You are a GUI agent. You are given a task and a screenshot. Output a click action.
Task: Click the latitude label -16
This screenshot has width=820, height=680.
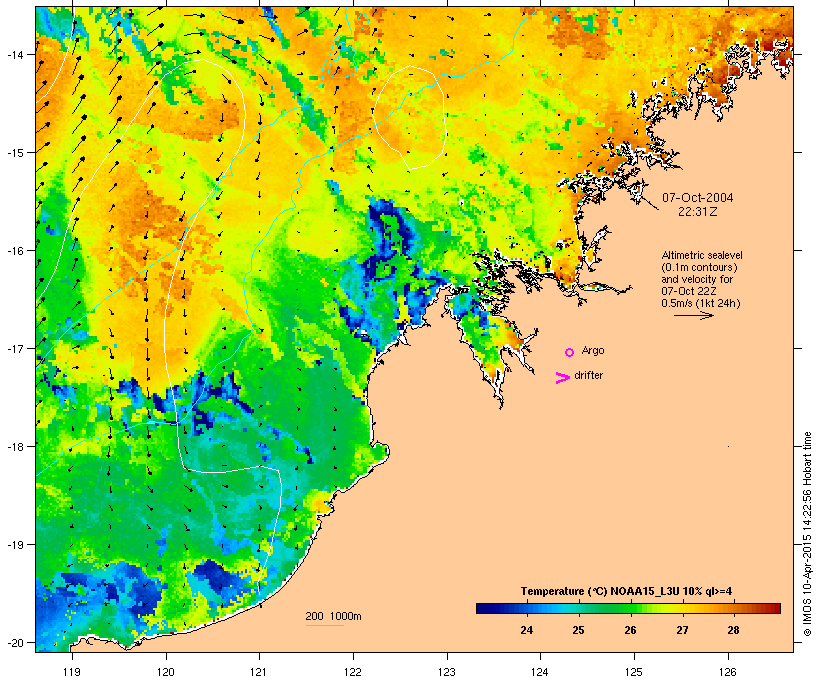coord(14,251)
